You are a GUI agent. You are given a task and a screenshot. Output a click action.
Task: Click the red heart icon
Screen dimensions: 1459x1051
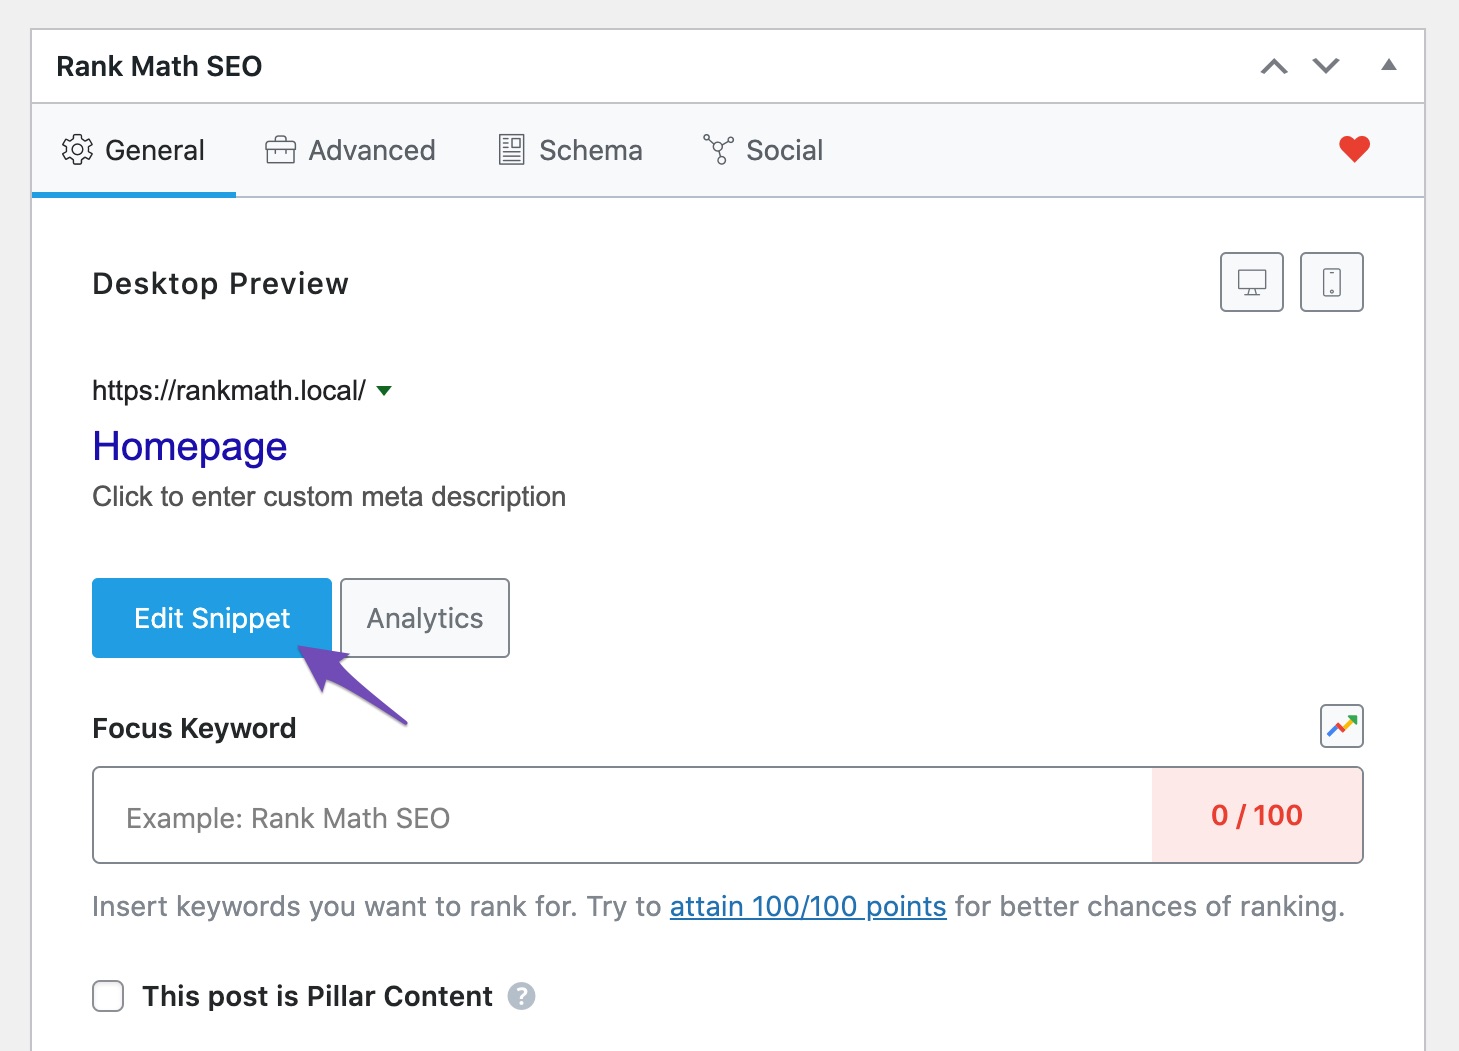[1354, 149]
